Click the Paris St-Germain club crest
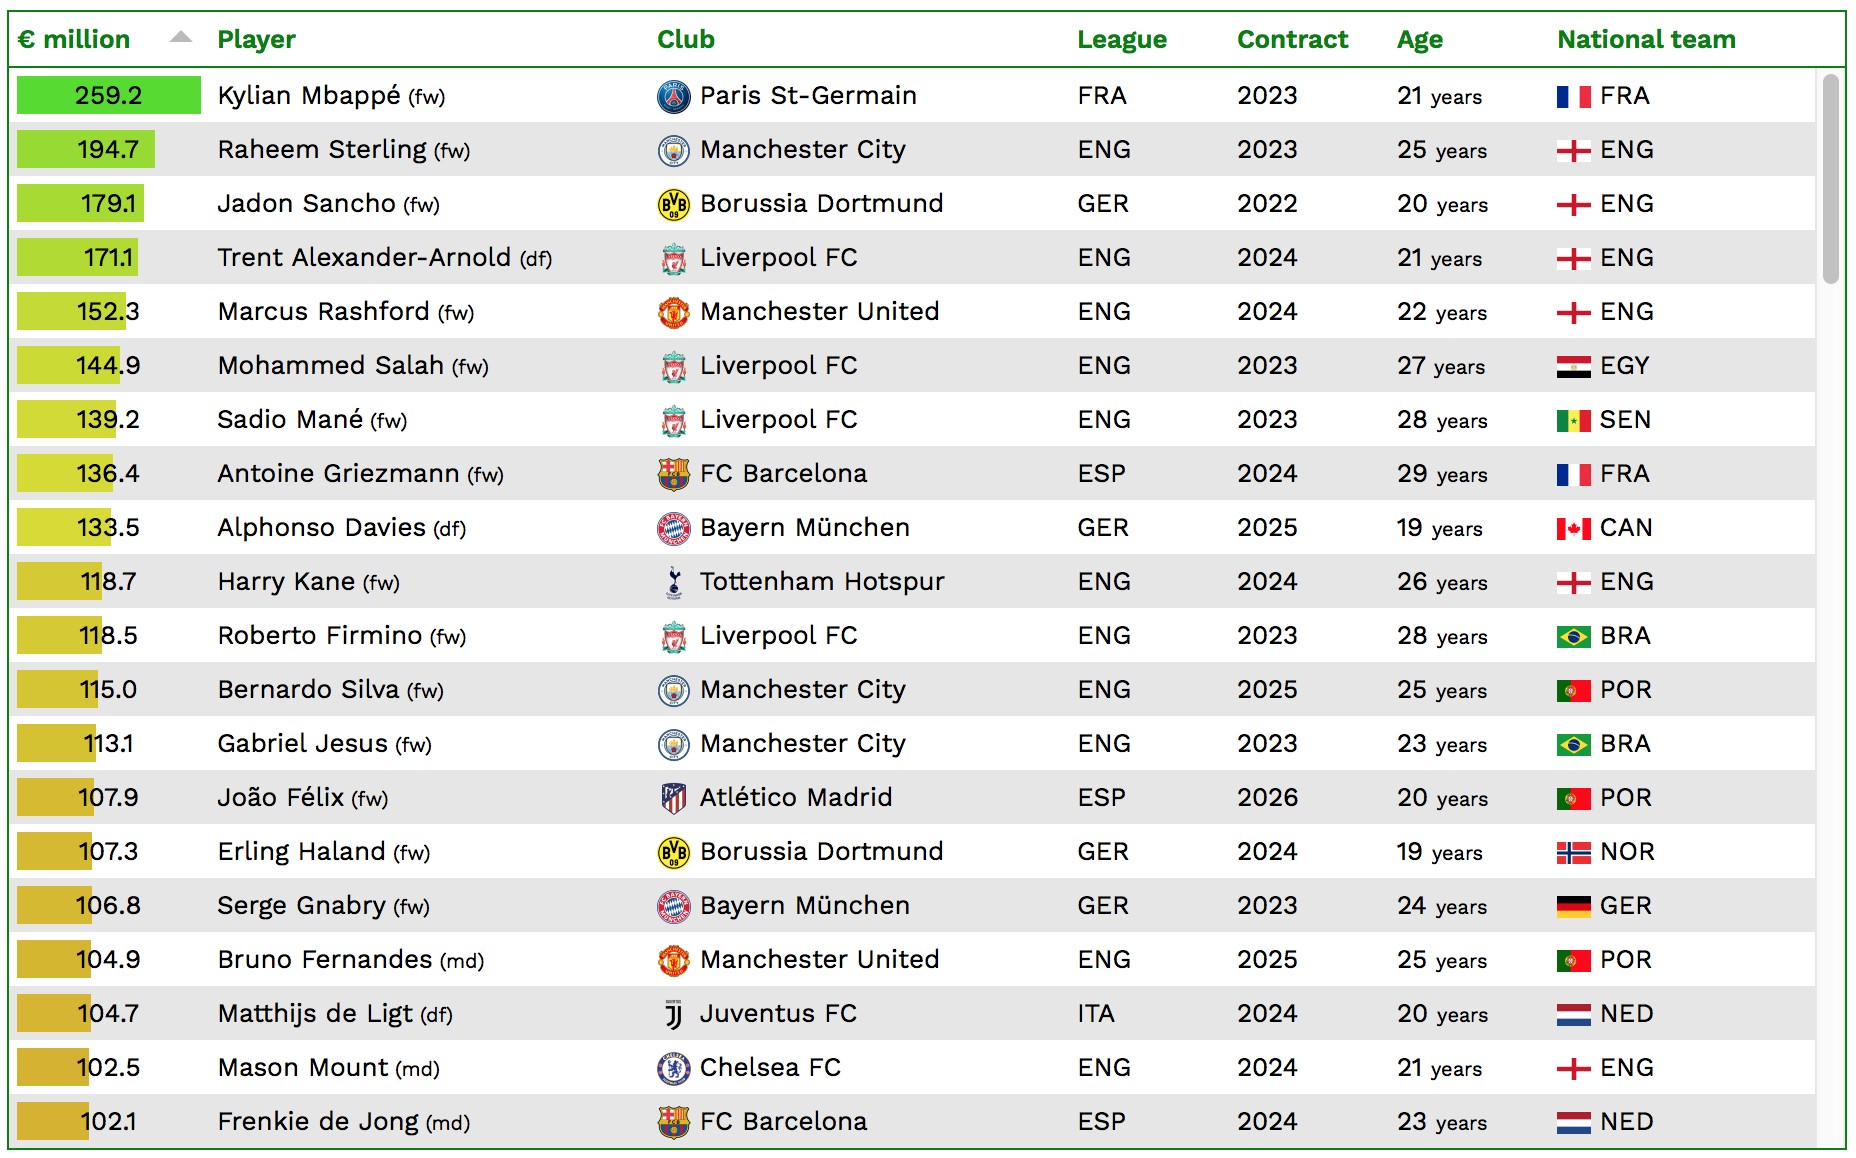Viewport: 1856px width, 1158px height. pos(674,96)
